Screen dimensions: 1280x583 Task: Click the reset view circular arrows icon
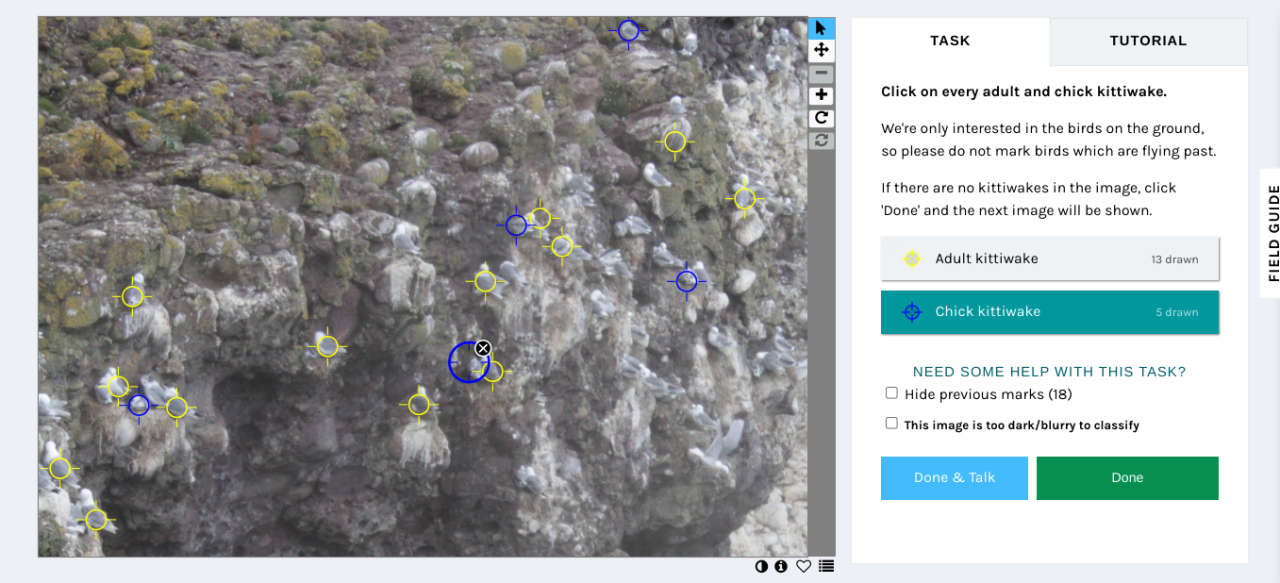pos(821,140)
